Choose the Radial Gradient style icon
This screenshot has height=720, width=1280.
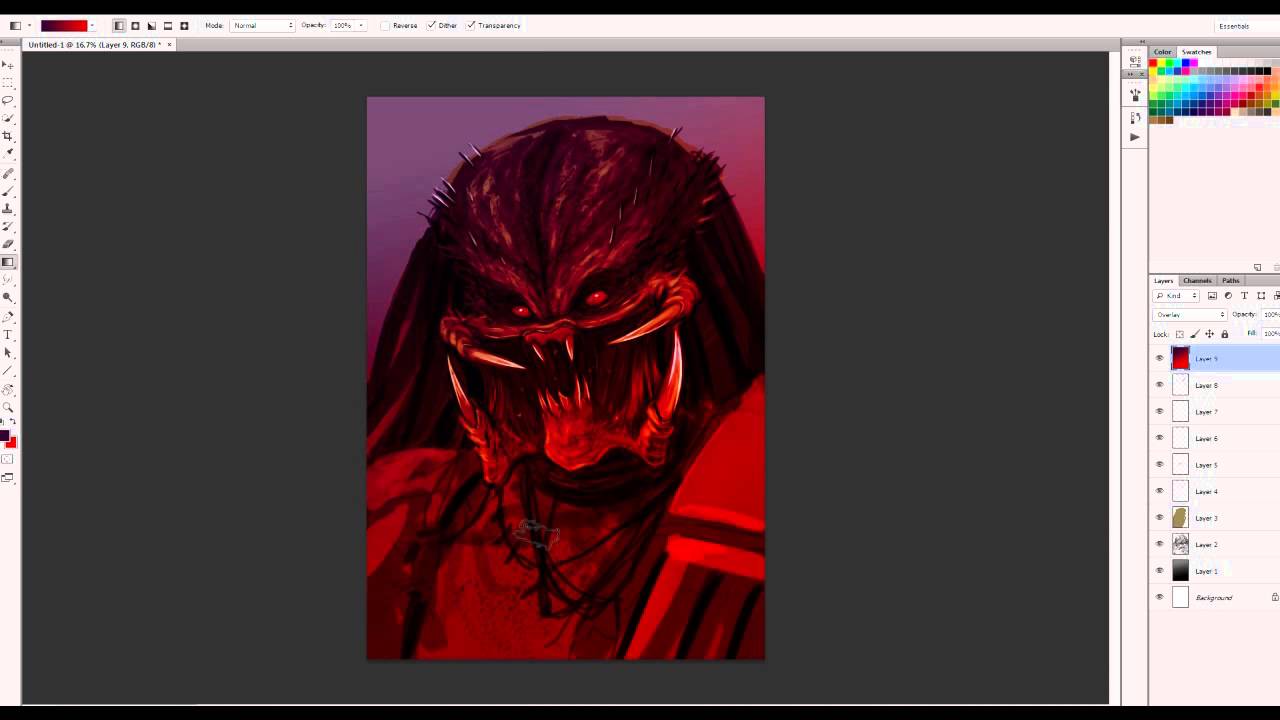135,25
